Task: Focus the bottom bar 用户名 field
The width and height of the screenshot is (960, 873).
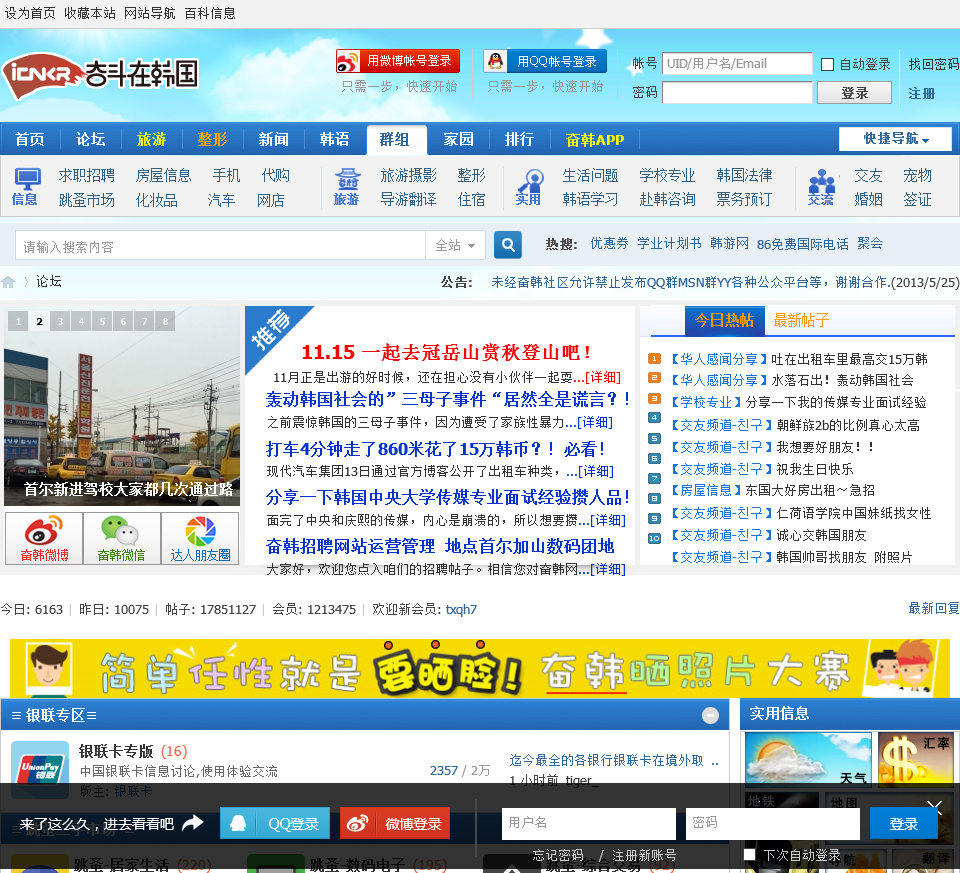Action: [x=588, y=823]
